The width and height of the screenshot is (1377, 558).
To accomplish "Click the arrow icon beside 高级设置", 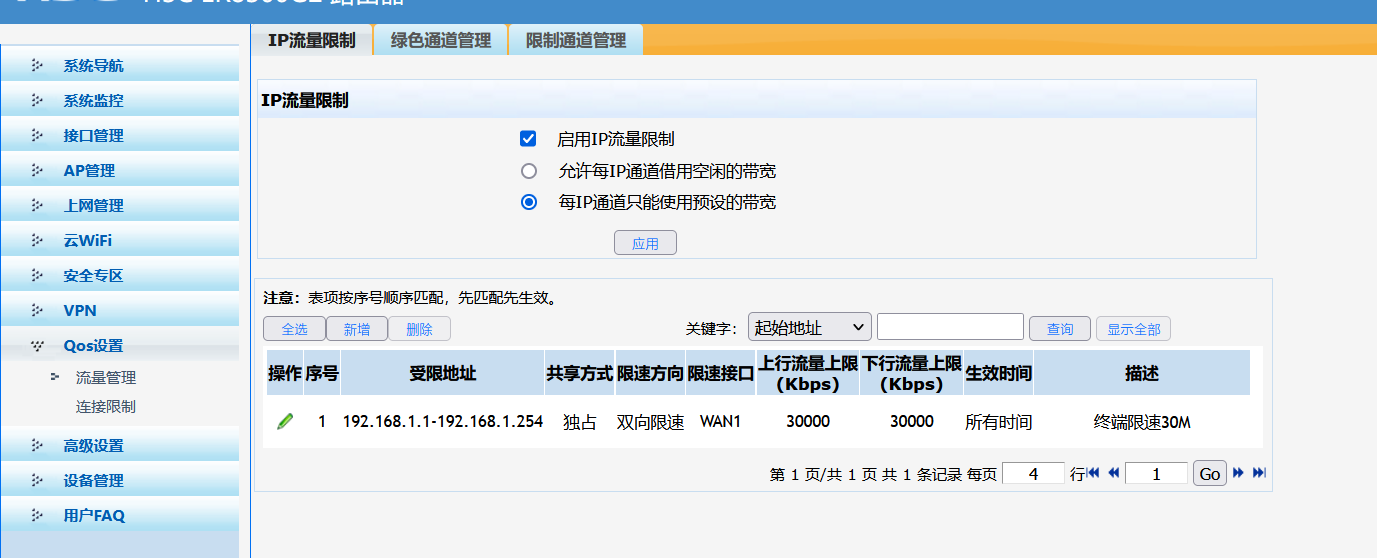I will (37, 446).
